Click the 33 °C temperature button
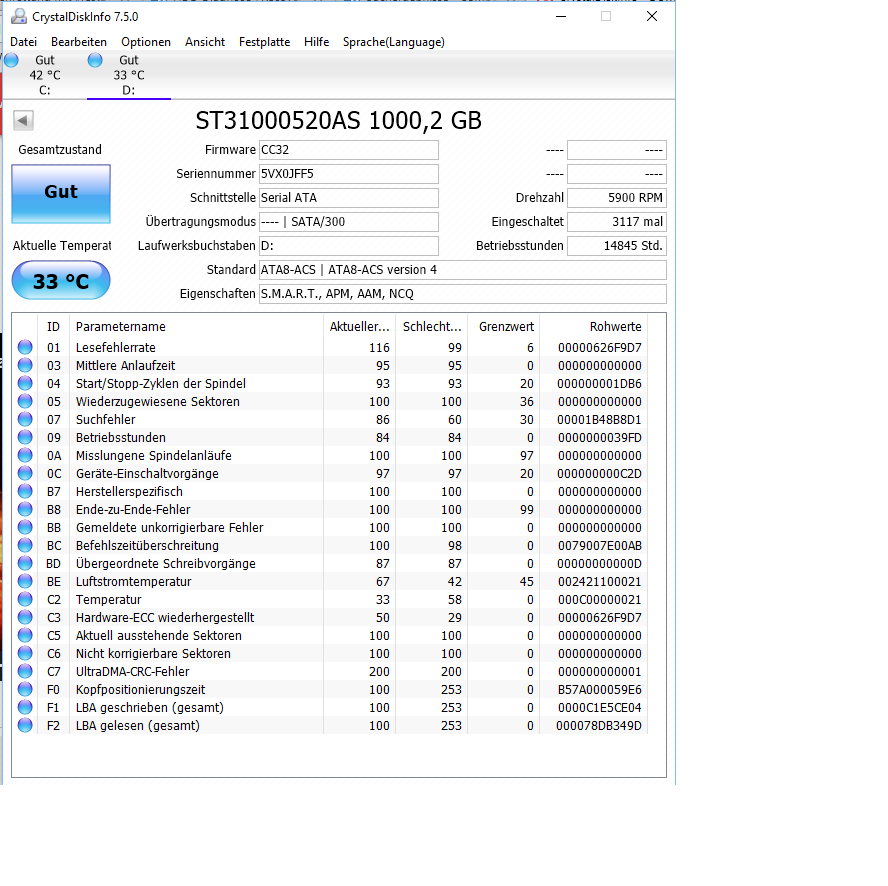888x886 pixels. 61,280
